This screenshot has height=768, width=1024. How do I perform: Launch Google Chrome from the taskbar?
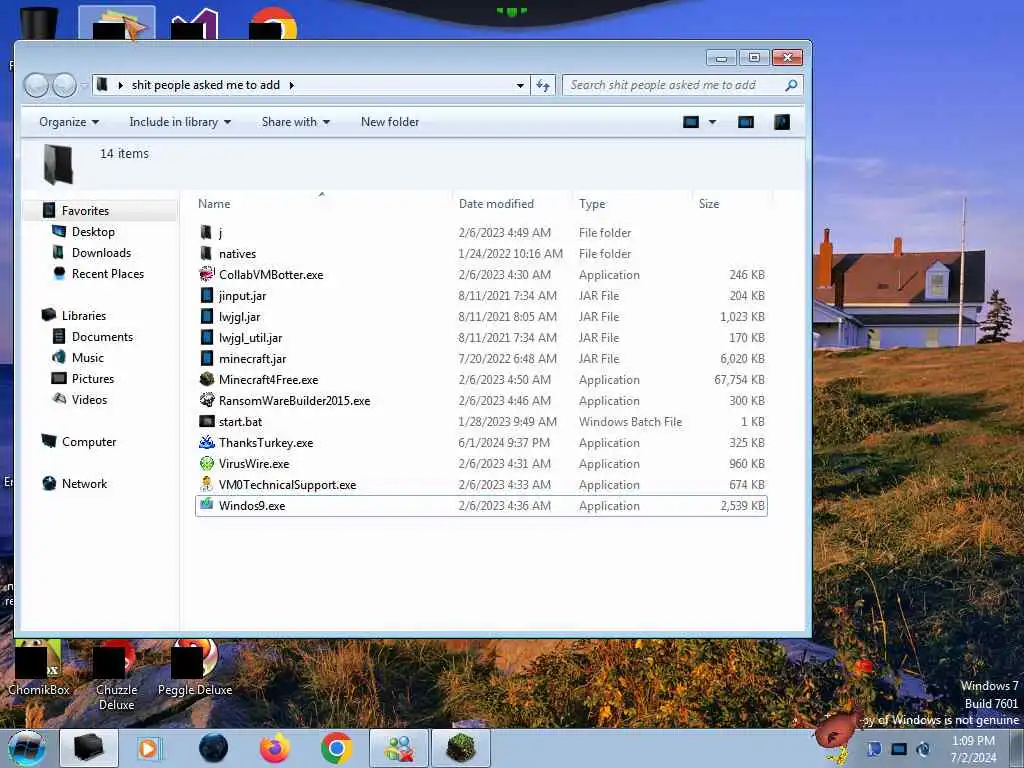[336, 748]
